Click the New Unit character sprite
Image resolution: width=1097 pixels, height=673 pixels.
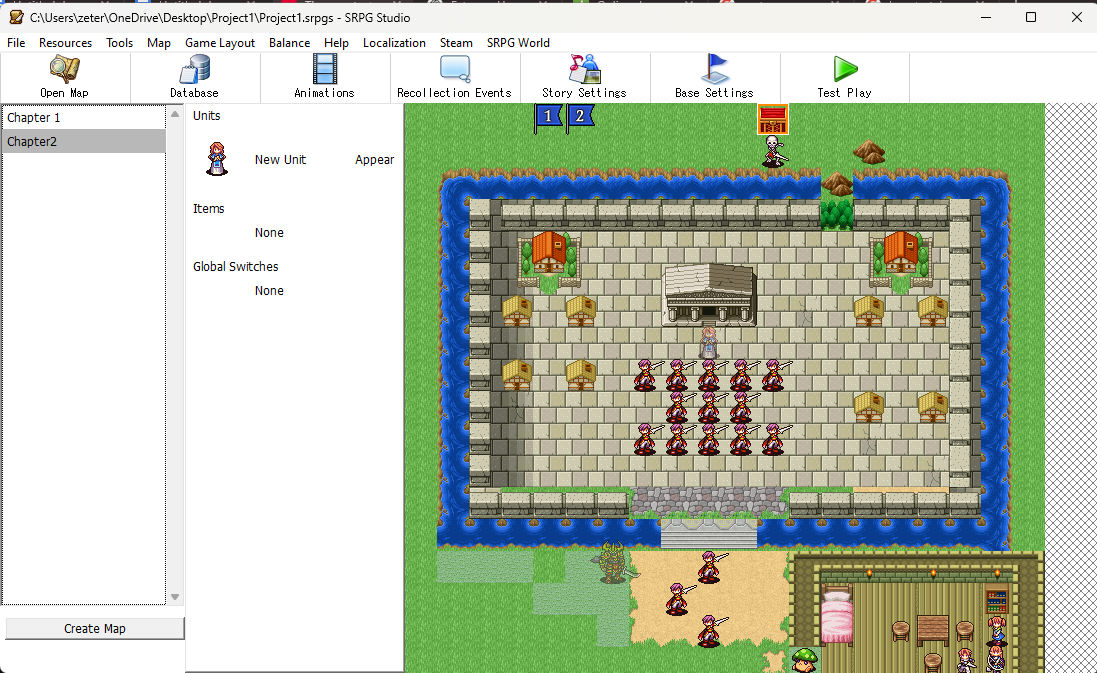tap(217, 159)
